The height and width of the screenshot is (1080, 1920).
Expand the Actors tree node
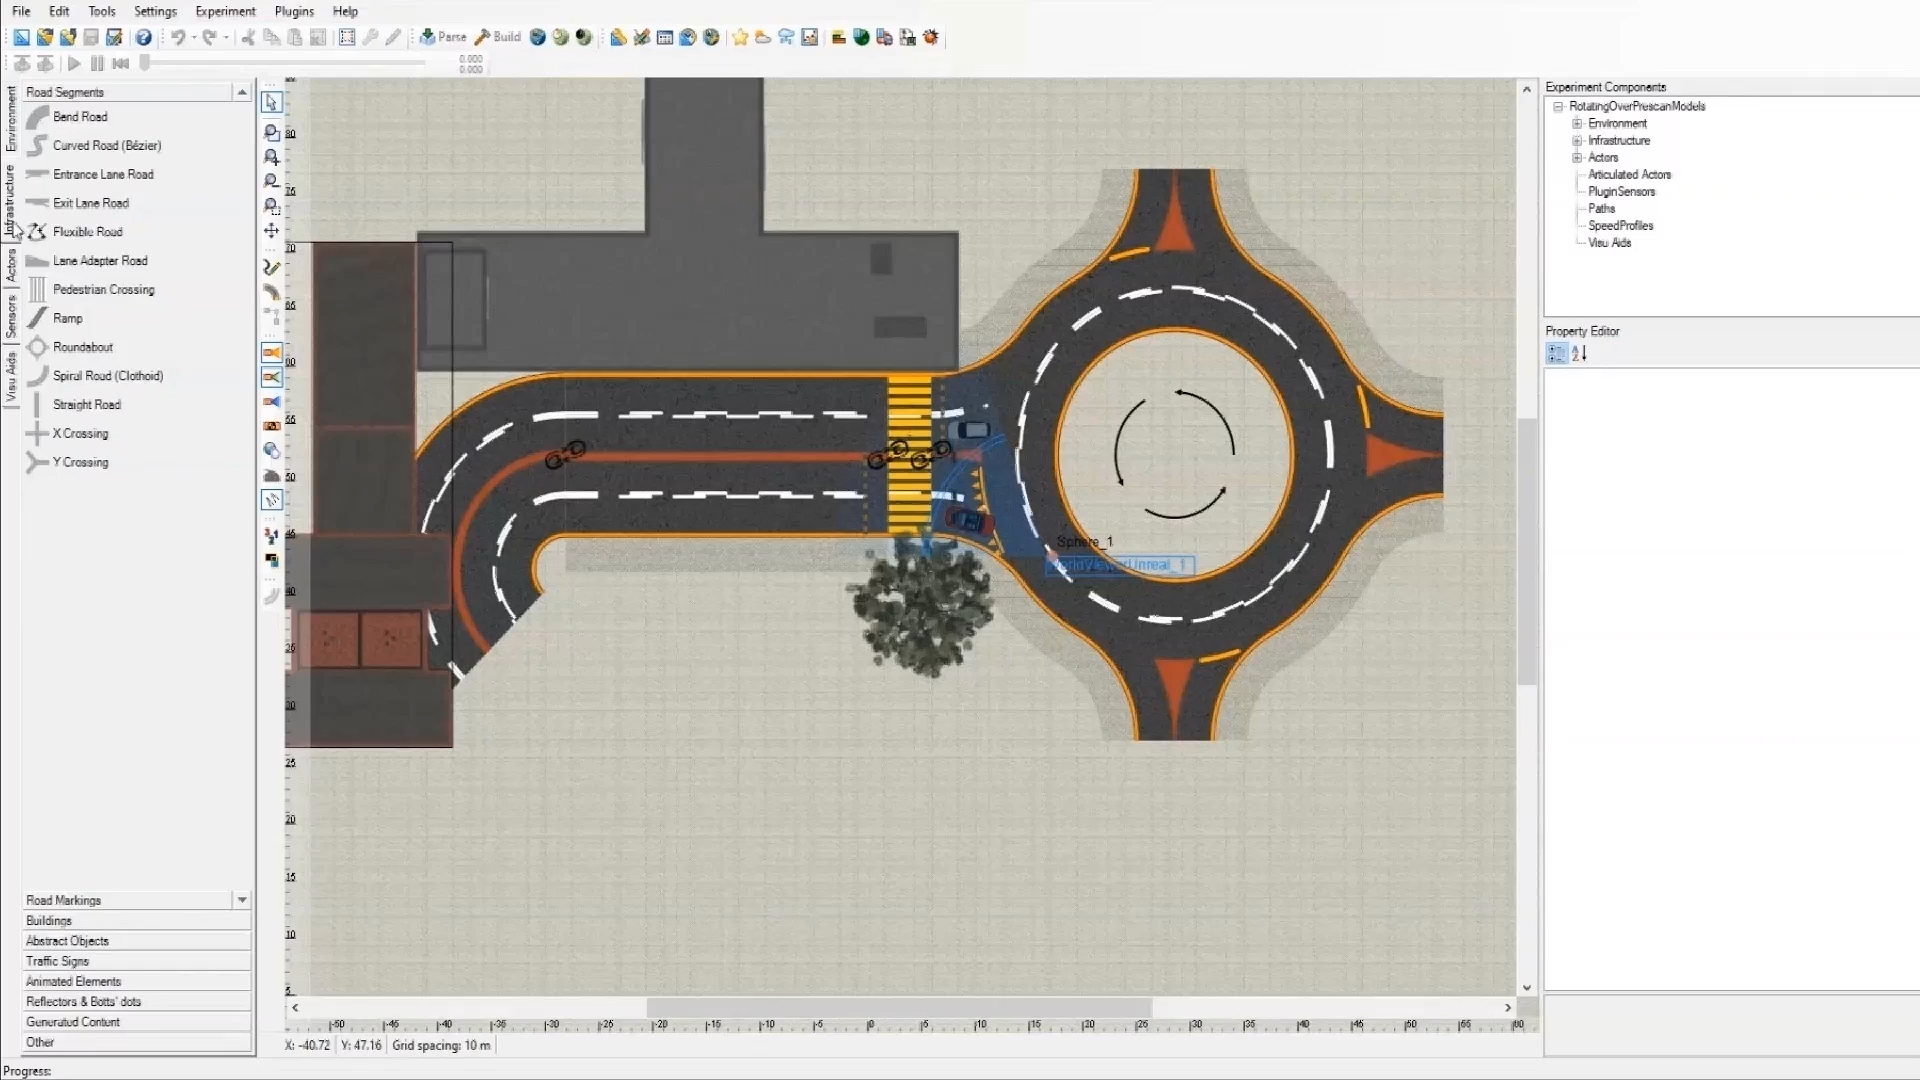(1578, 157)
